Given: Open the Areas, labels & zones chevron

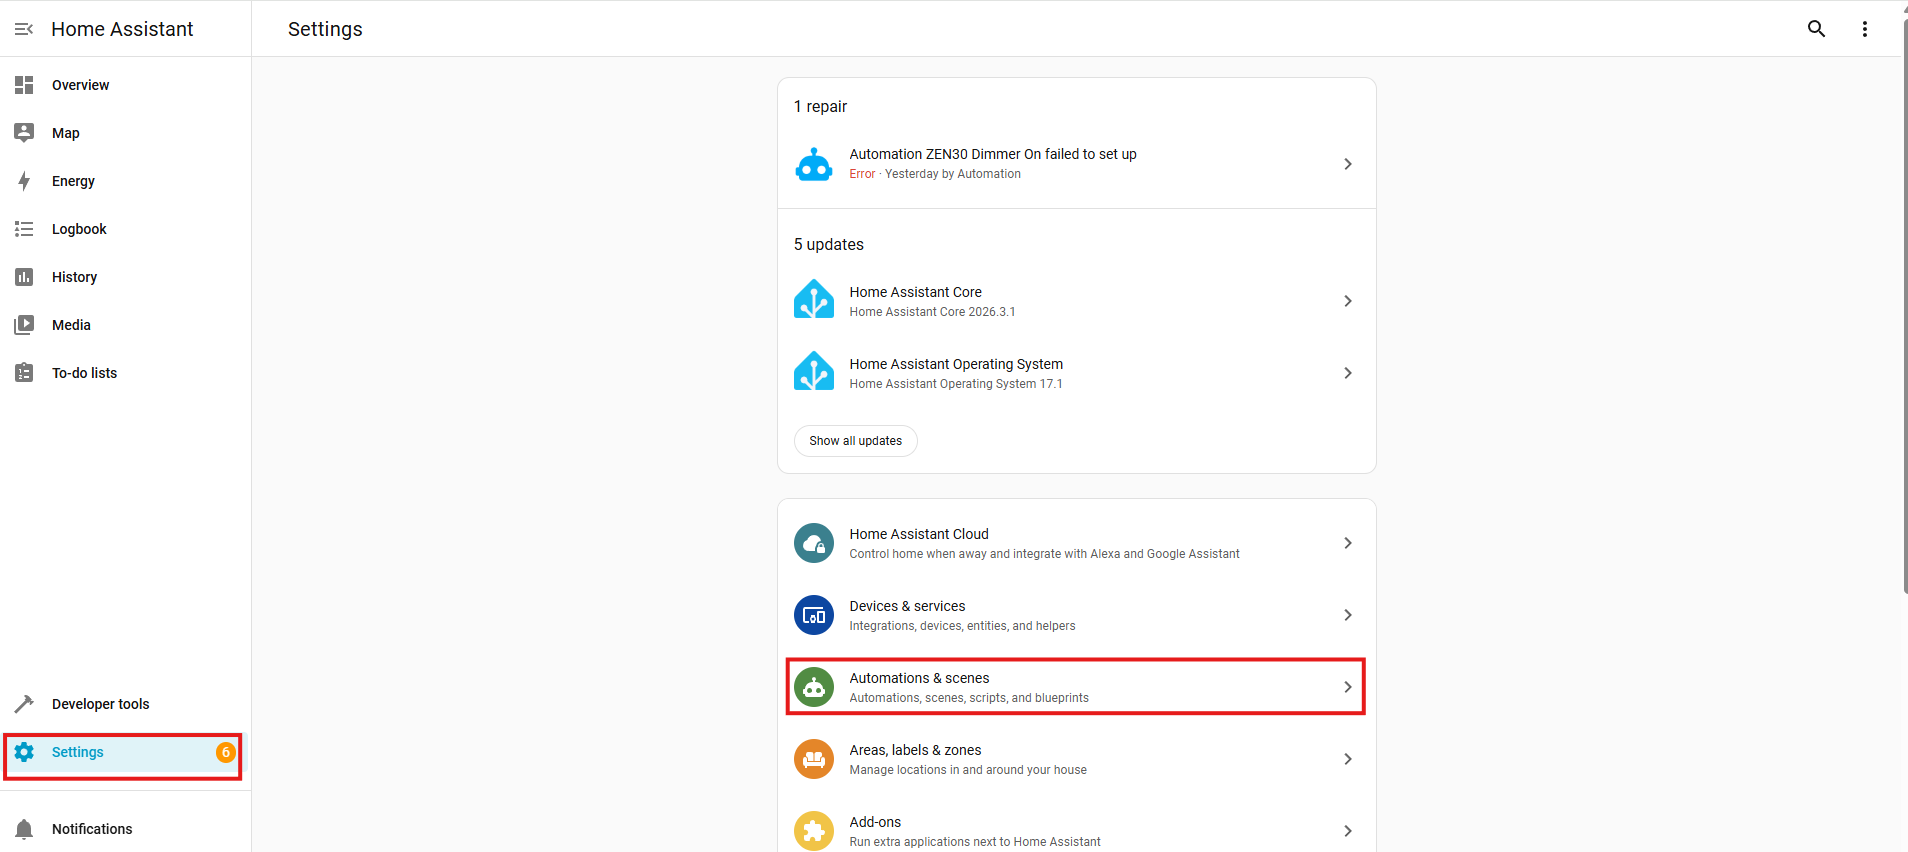Looking at the screenshot, I should tap(1348, 759).
